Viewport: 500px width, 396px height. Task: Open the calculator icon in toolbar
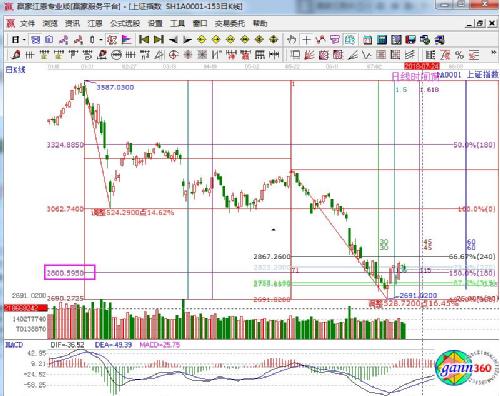382,40
